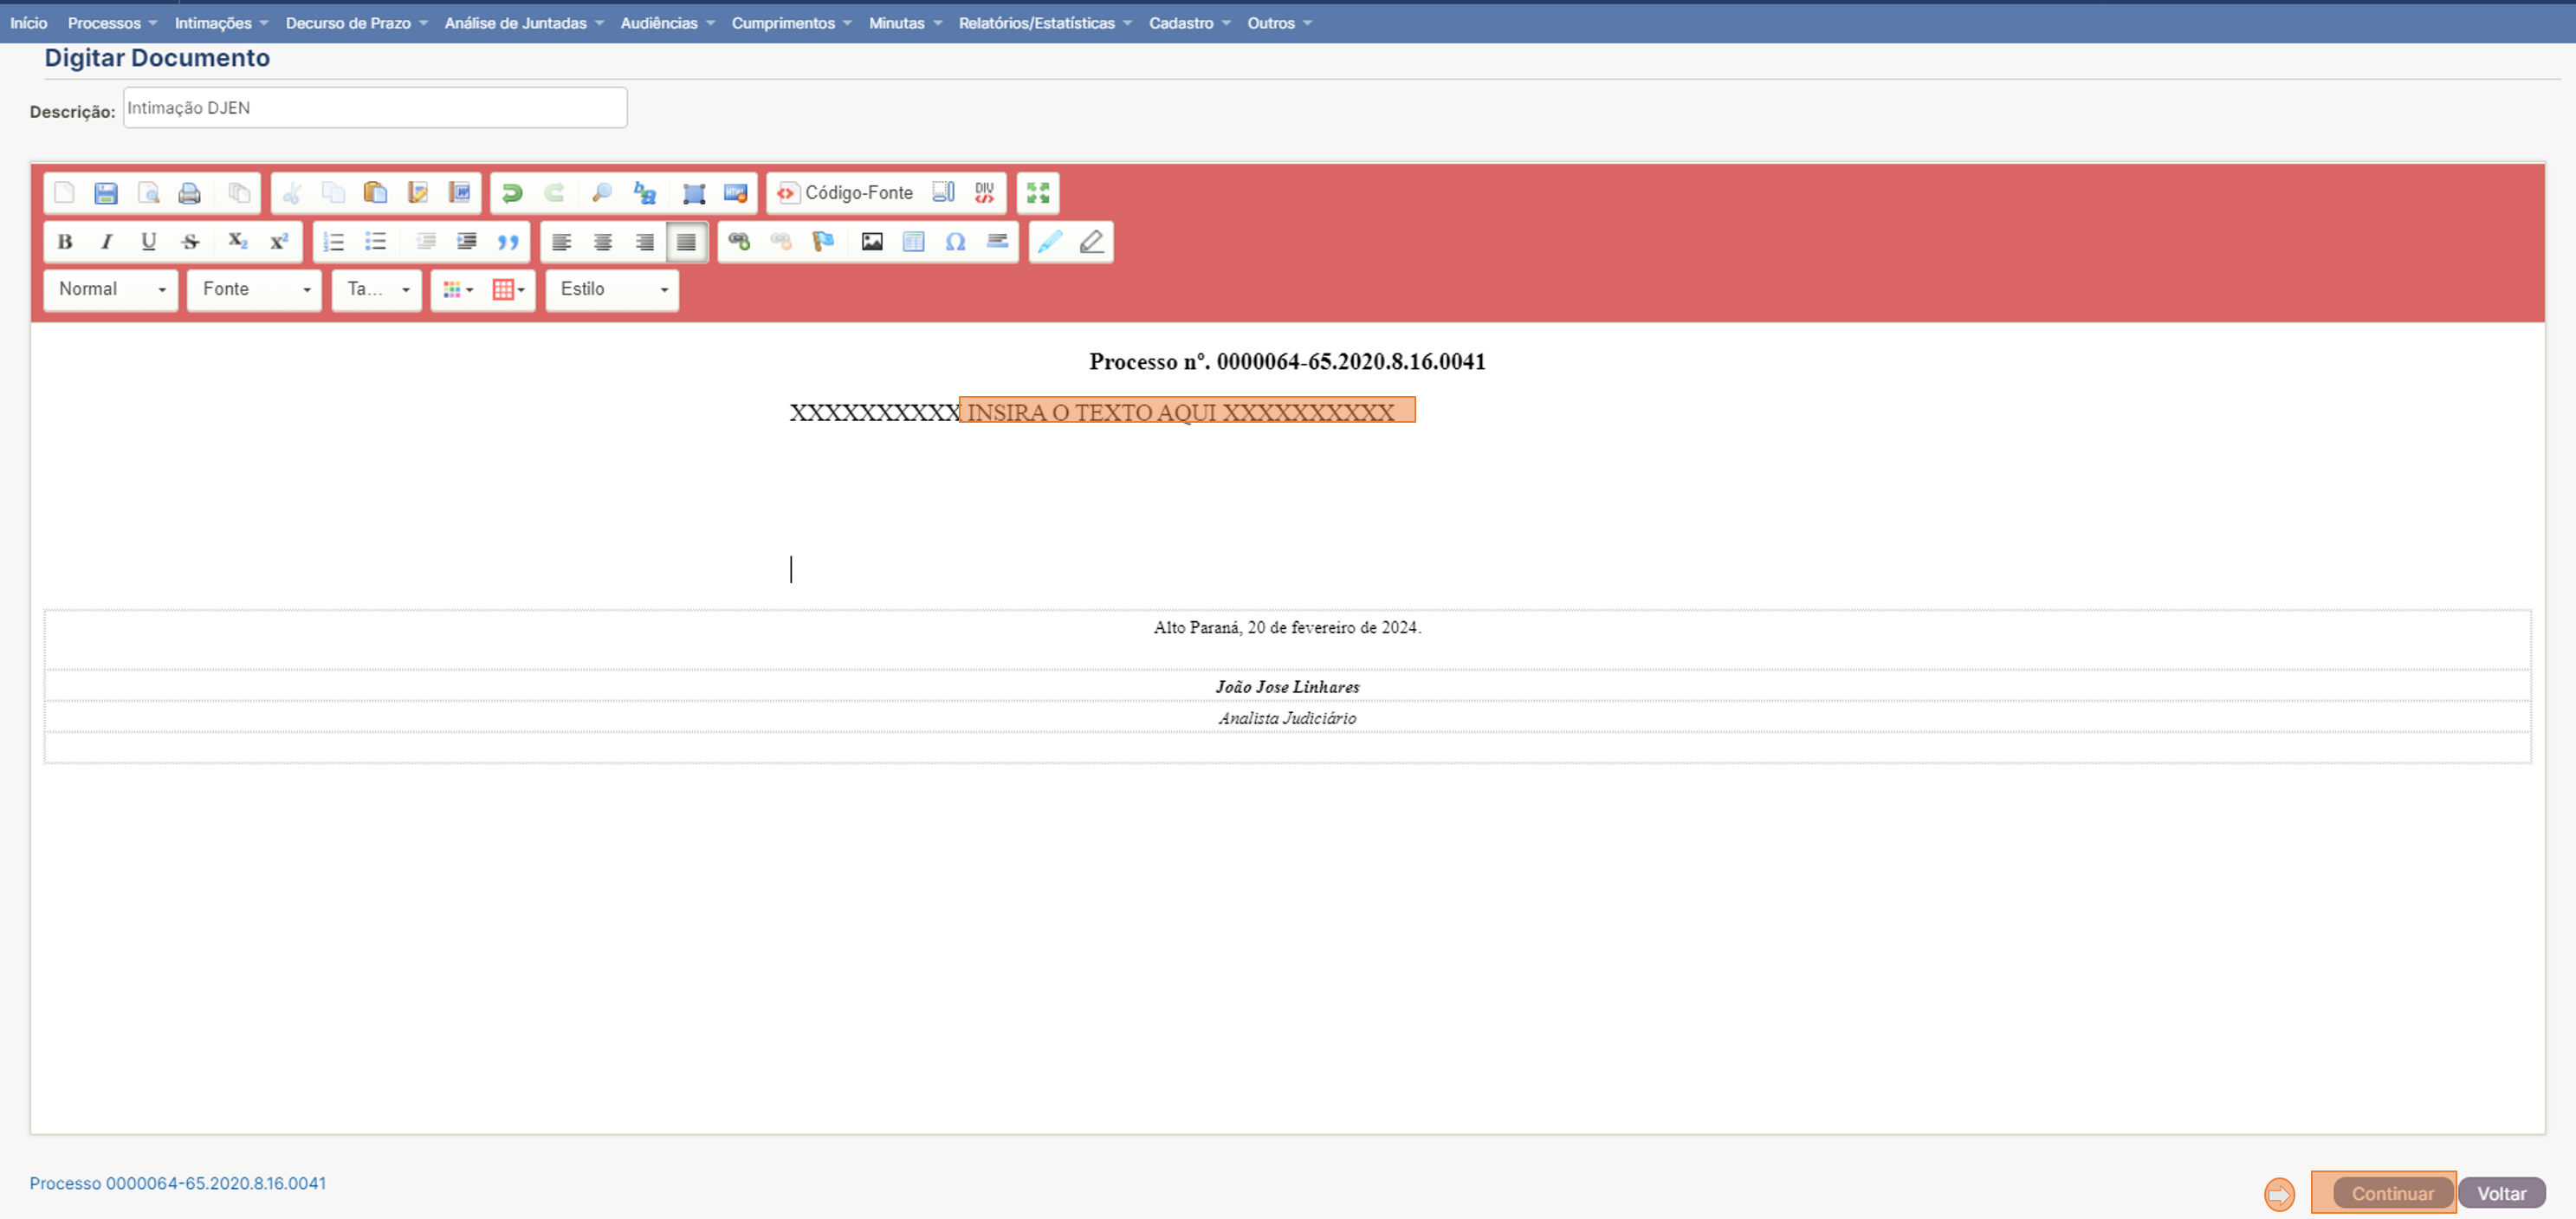Toggle center alignment

[x=603, y=242]
